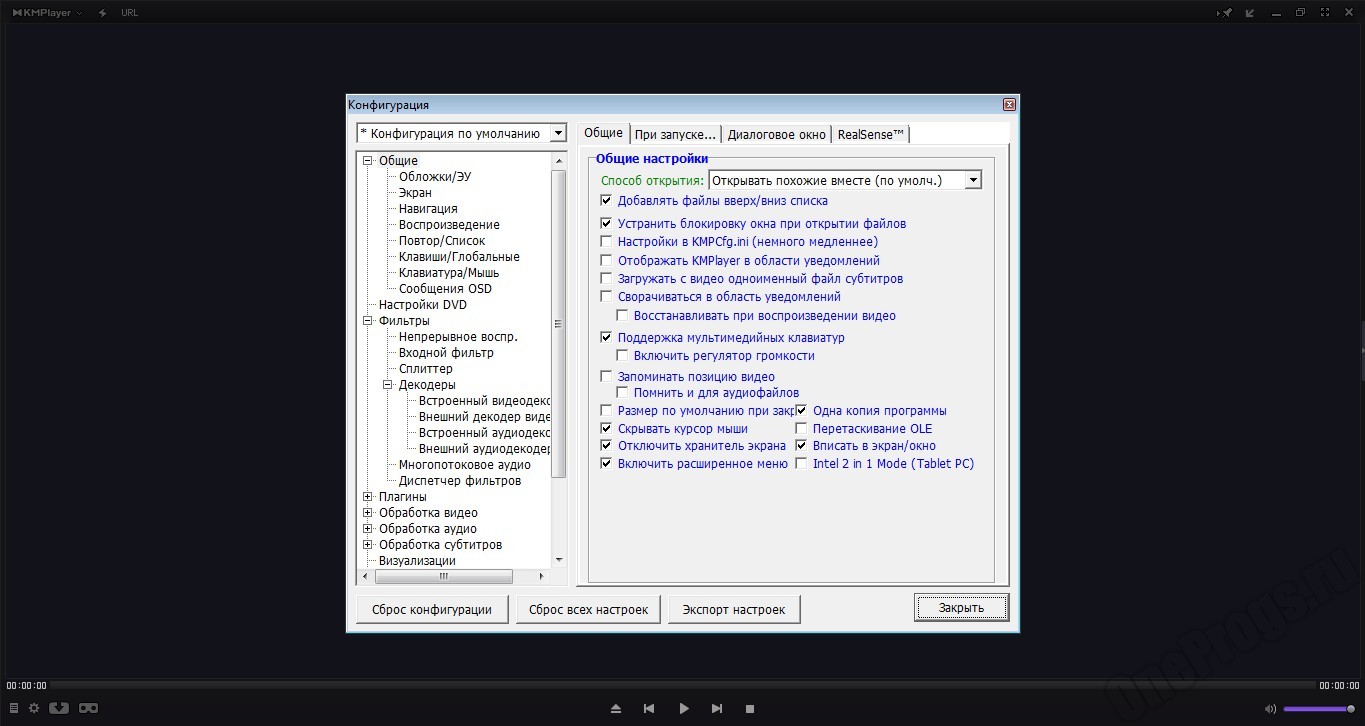The image size is (1365, 726).
Task: Click the tree horizontal scrollbar right arrow
Action: point(542,577)
